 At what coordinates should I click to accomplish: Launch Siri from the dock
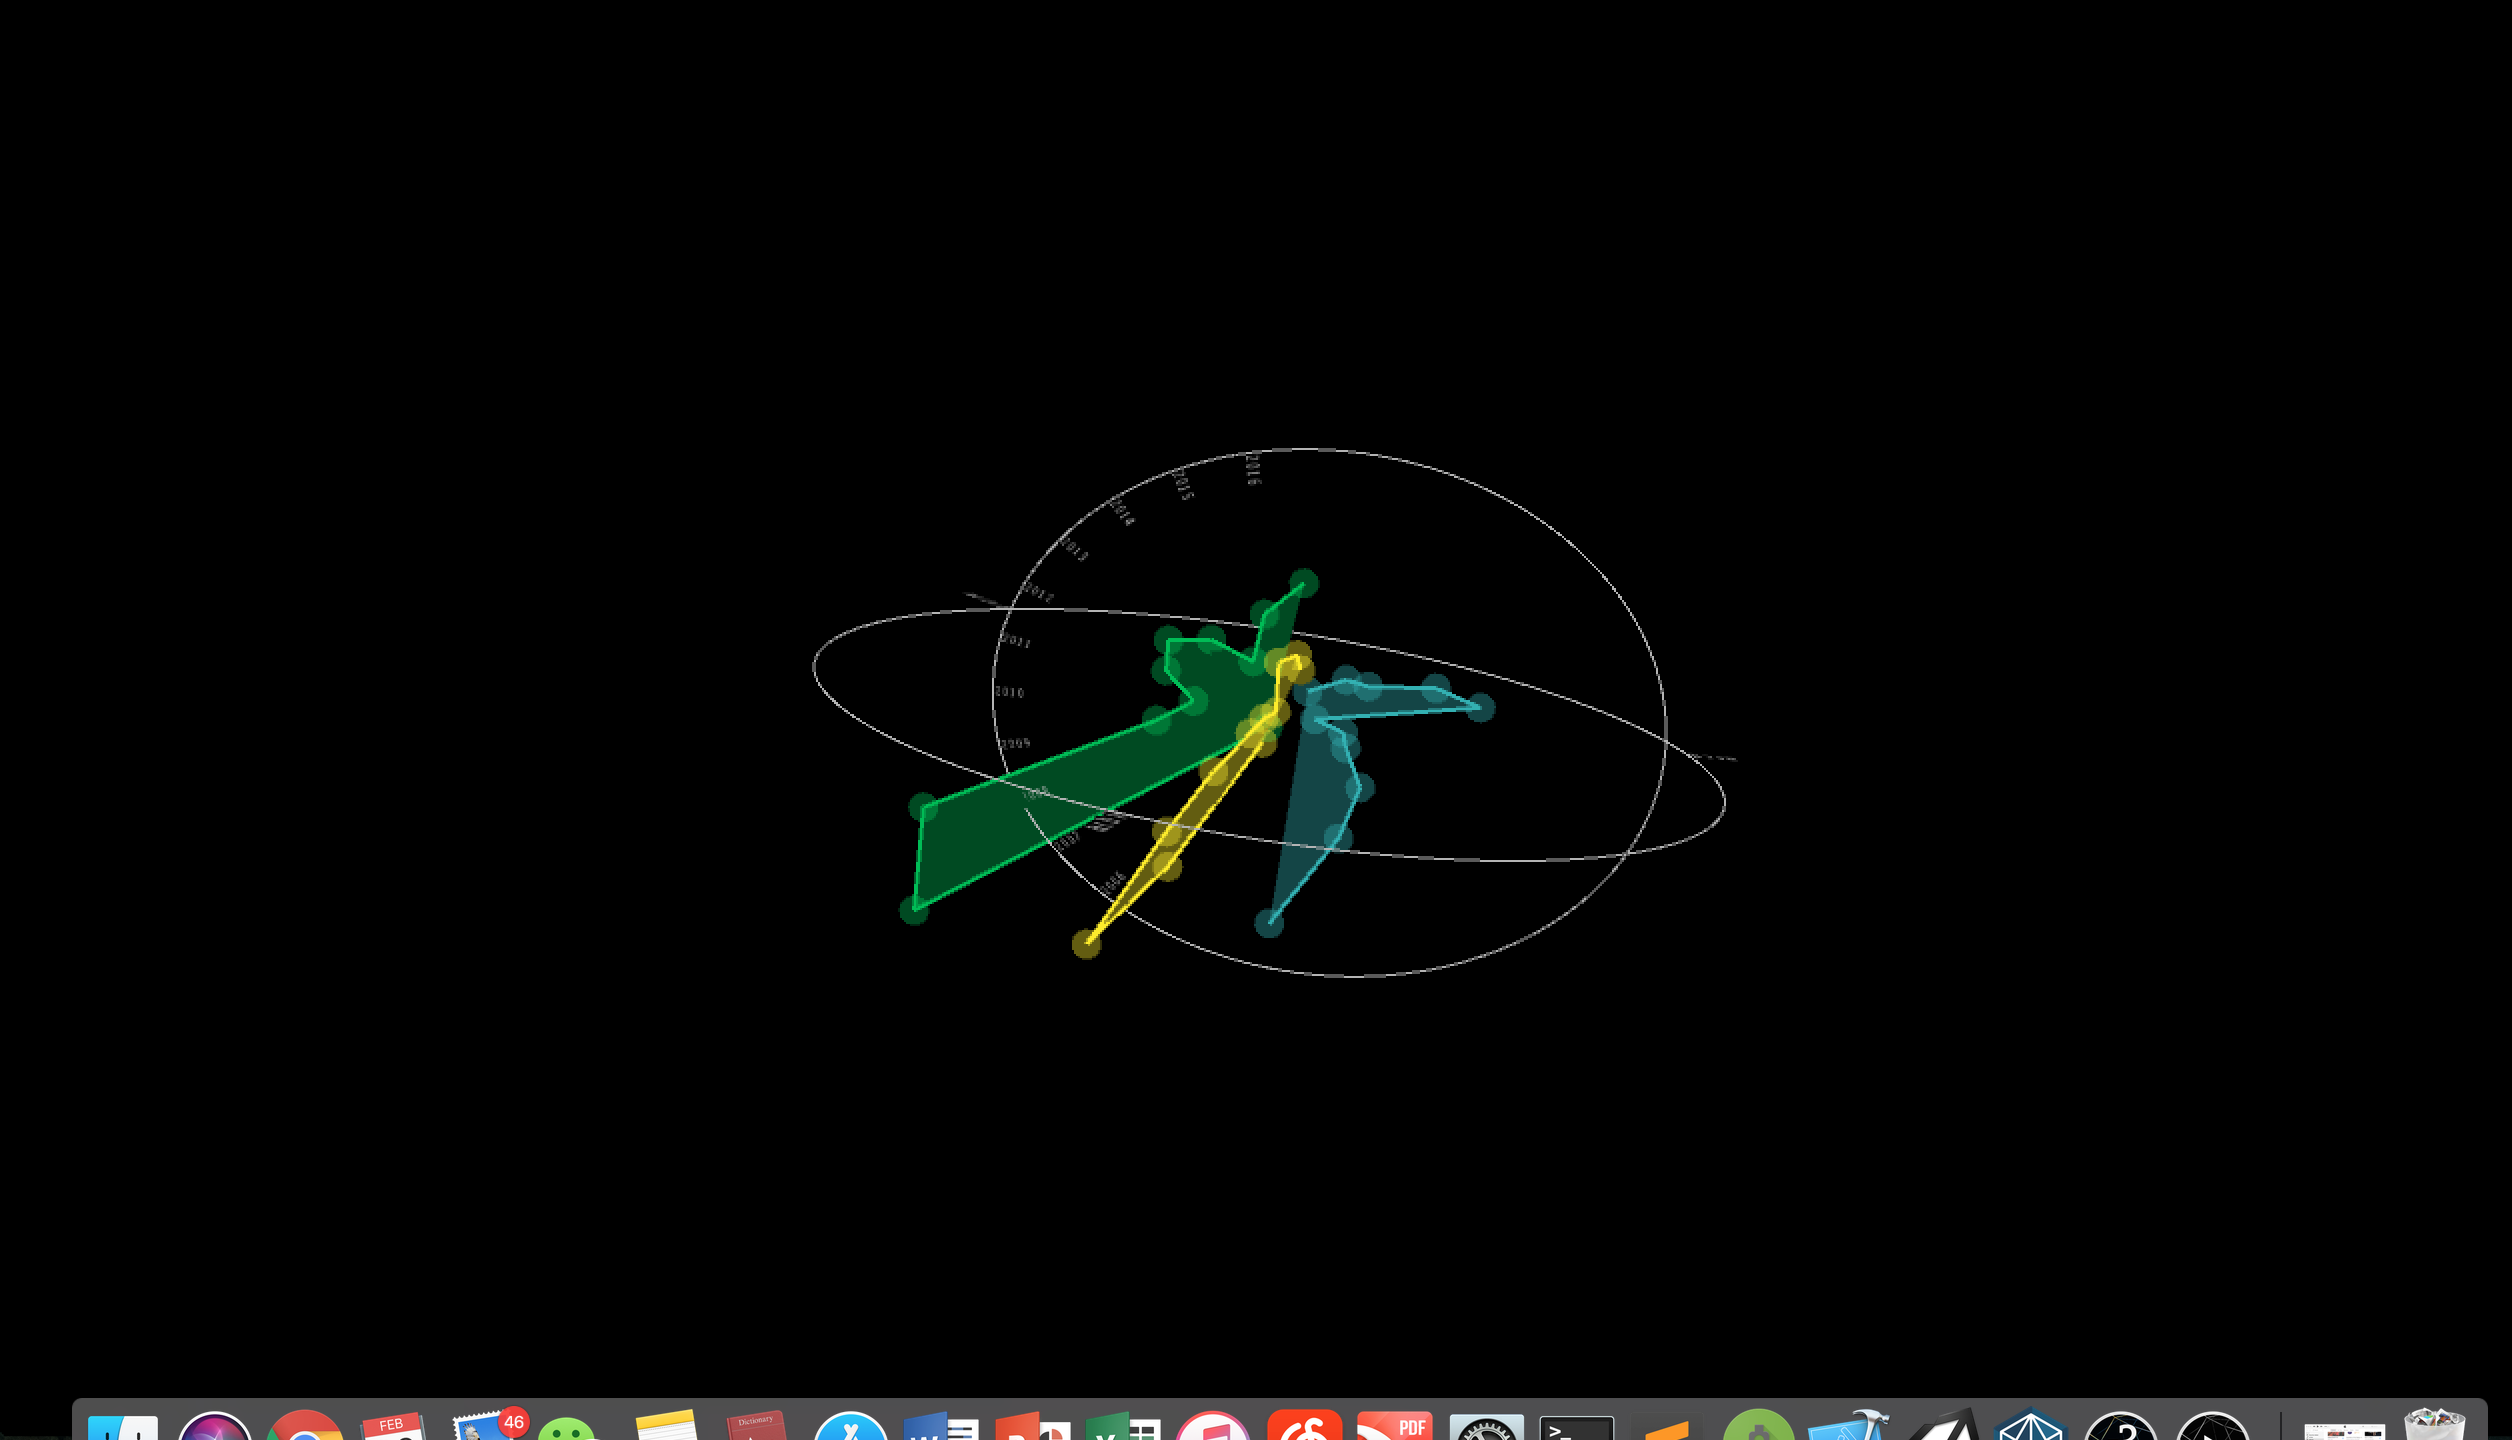(214, 1427)
